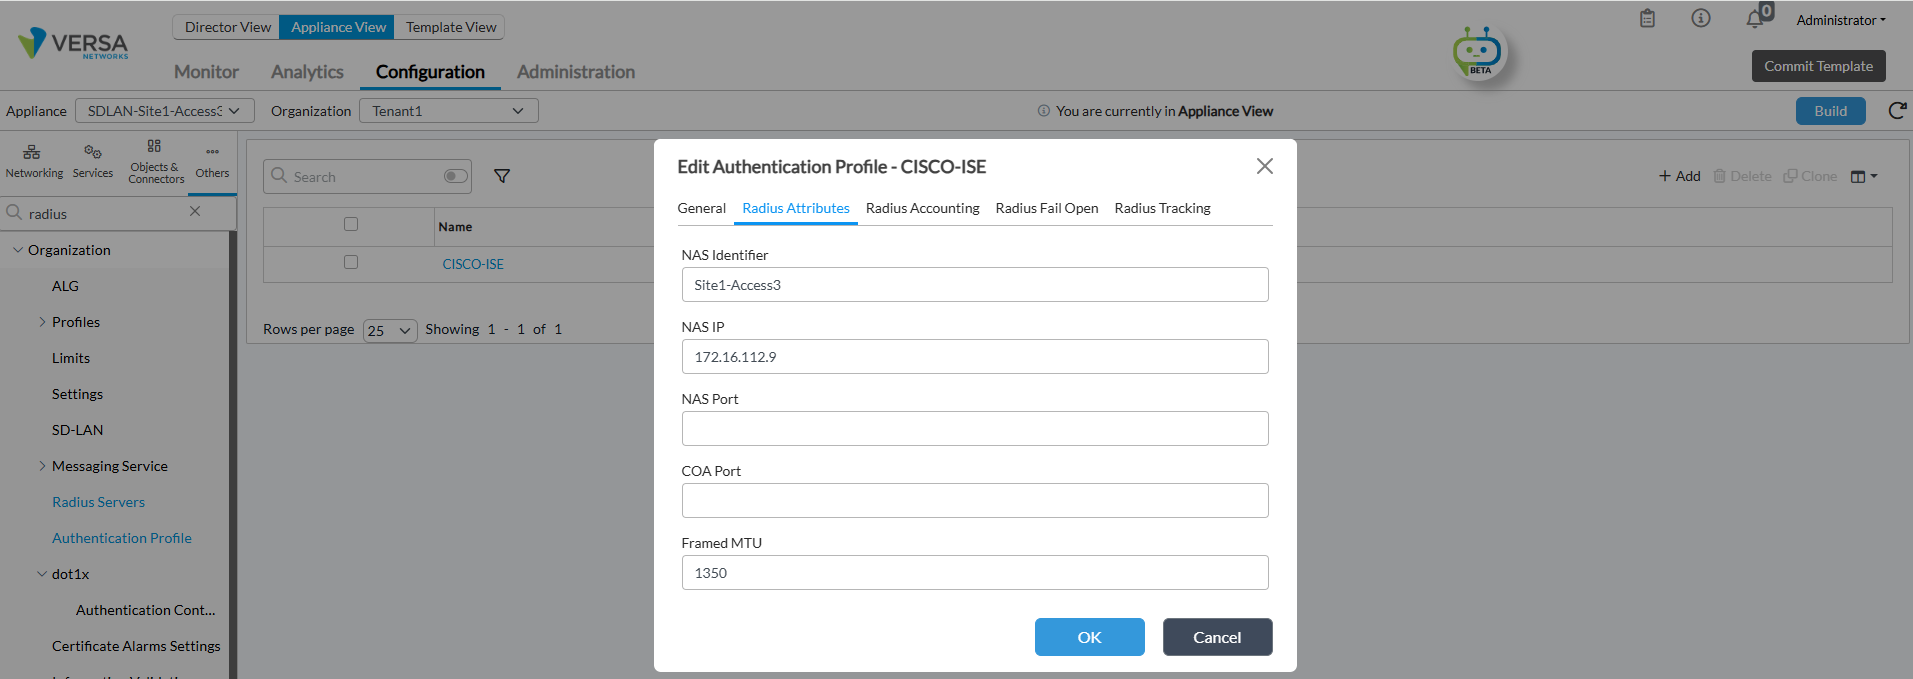Switch to the Radius Fail Open tab
The width and height of the screenshot is (1913, 679).
click(1047, 208)
